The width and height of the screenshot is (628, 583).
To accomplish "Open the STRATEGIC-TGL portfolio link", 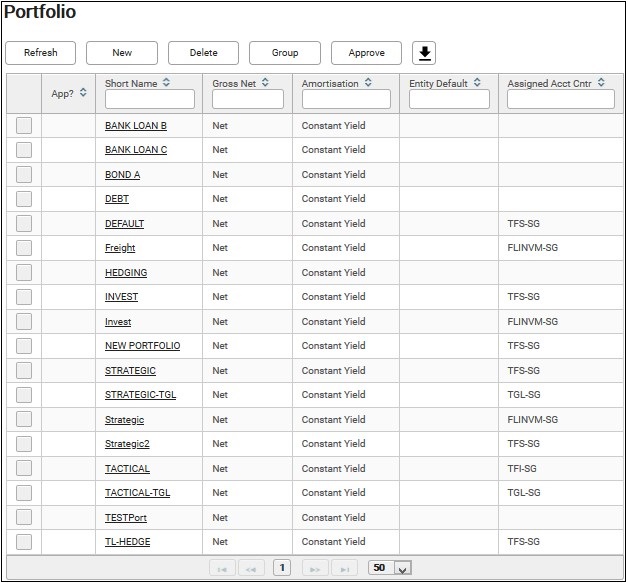I will 141,395.
